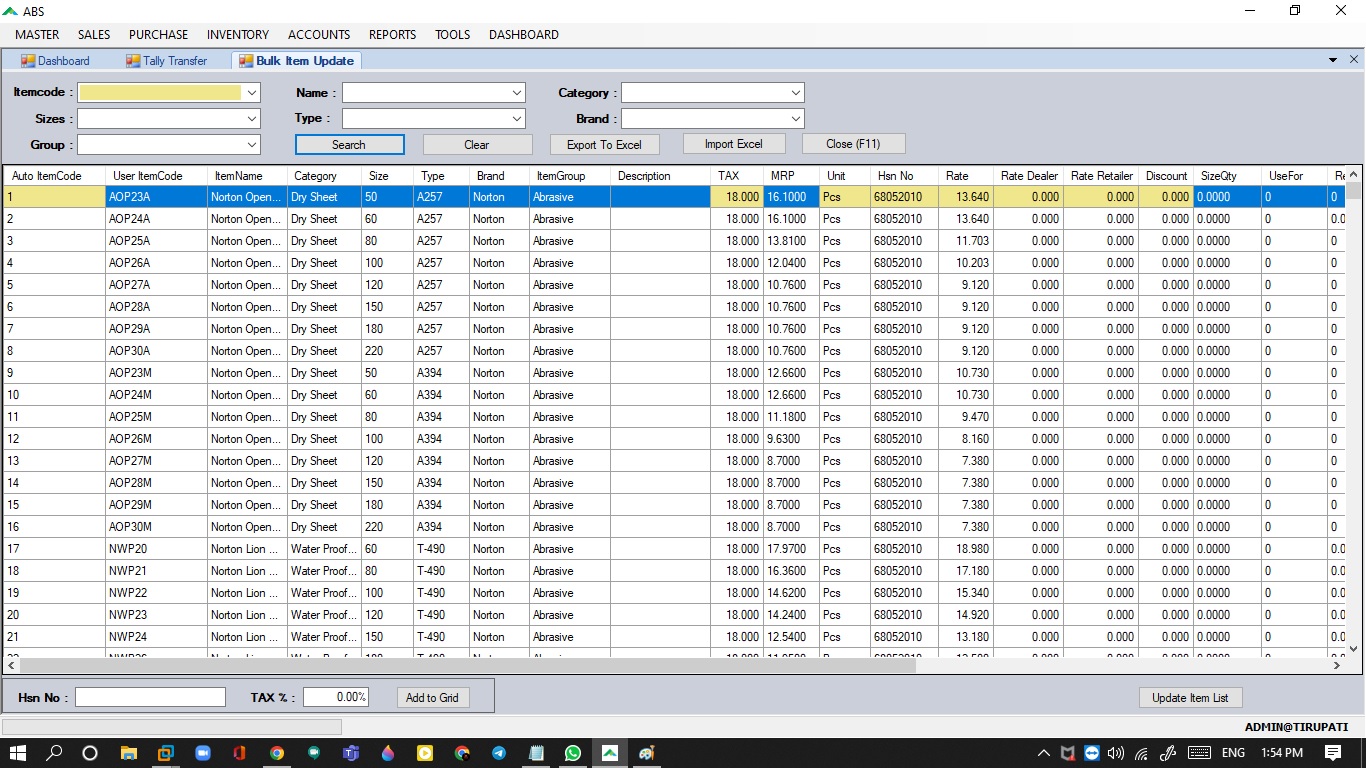The width and height of the screenshot is (1366, 768).
Task: Expand the hidden icons chevron in the tray
Action: coord(1043,753)
